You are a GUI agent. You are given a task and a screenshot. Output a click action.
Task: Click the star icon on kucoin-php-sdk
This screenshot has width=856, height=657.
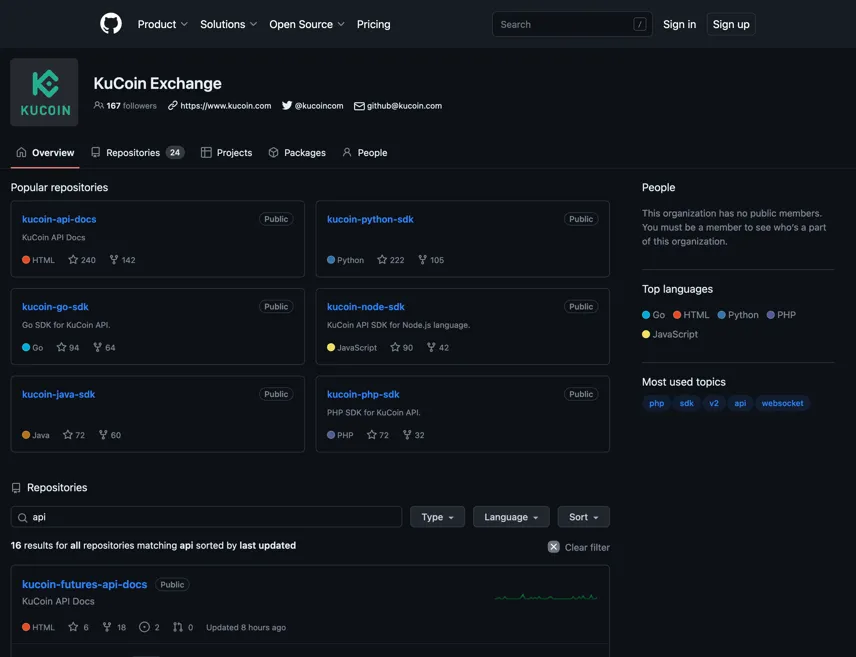pos(372,435)
